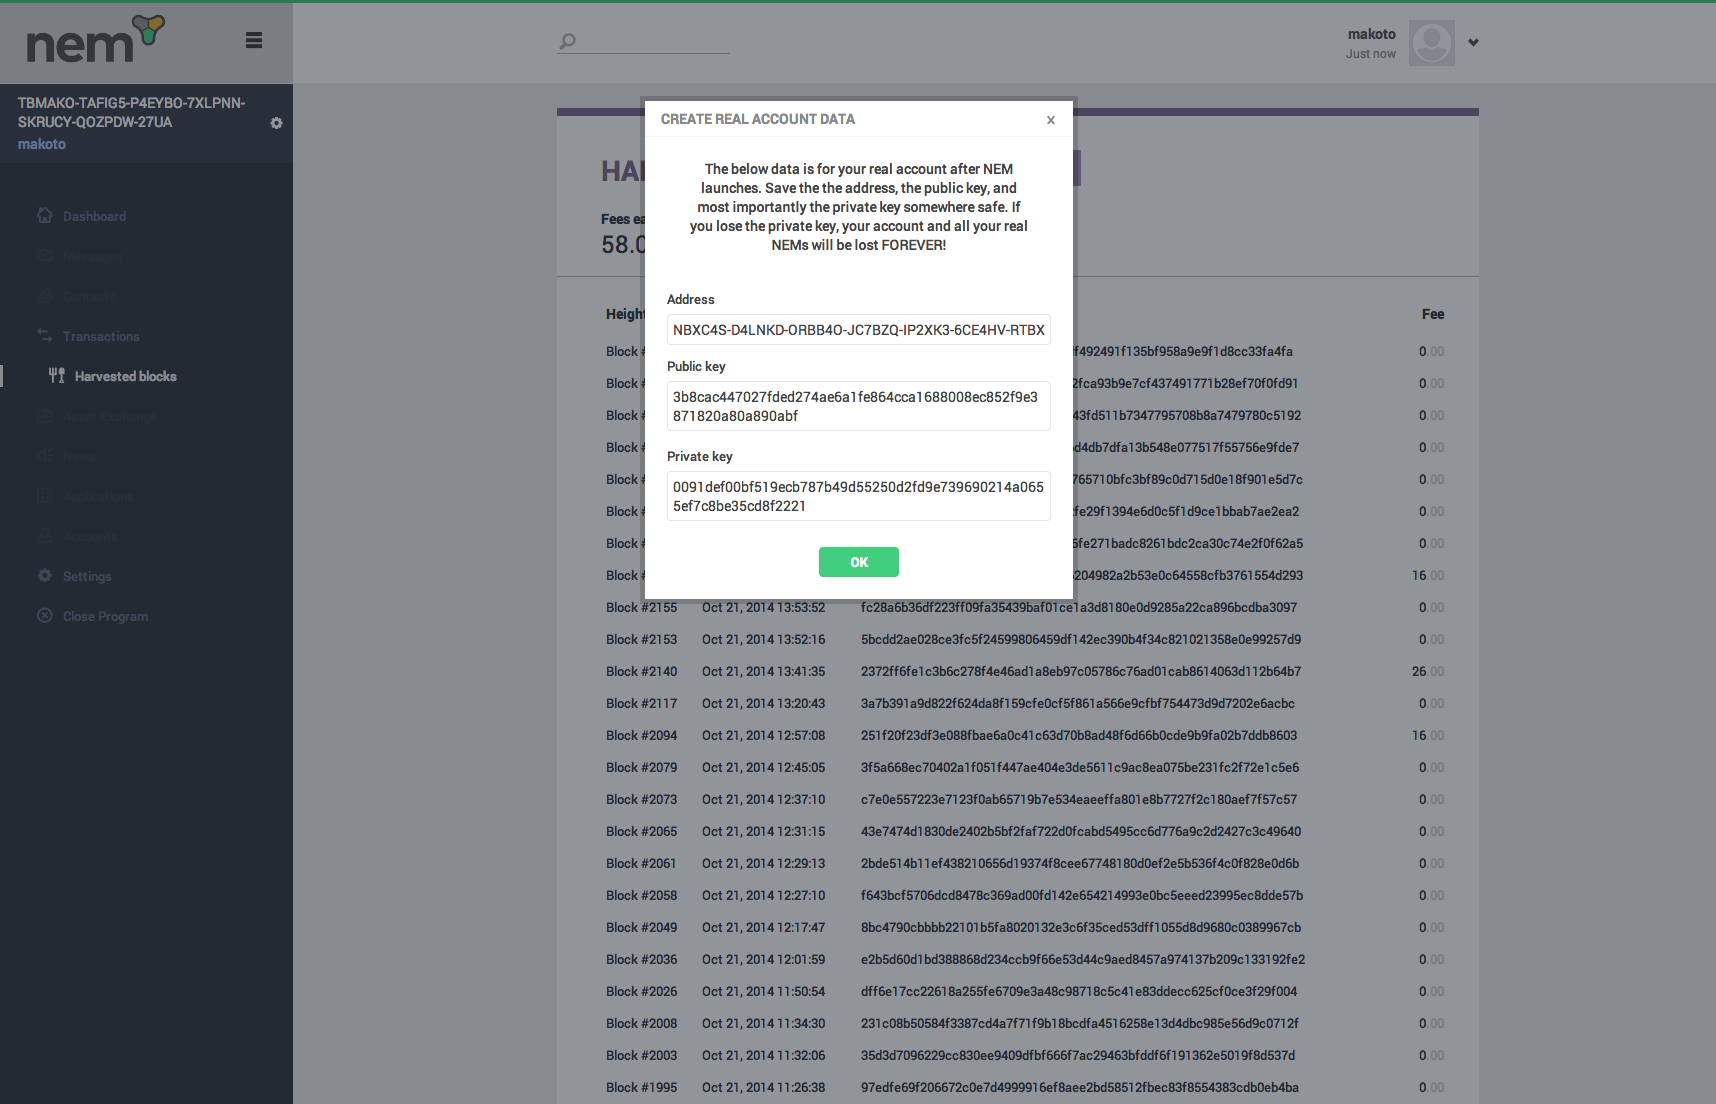The image size is (1716, 1104).
Task: Open account settings gear next to the address
Action: (276, 123)
